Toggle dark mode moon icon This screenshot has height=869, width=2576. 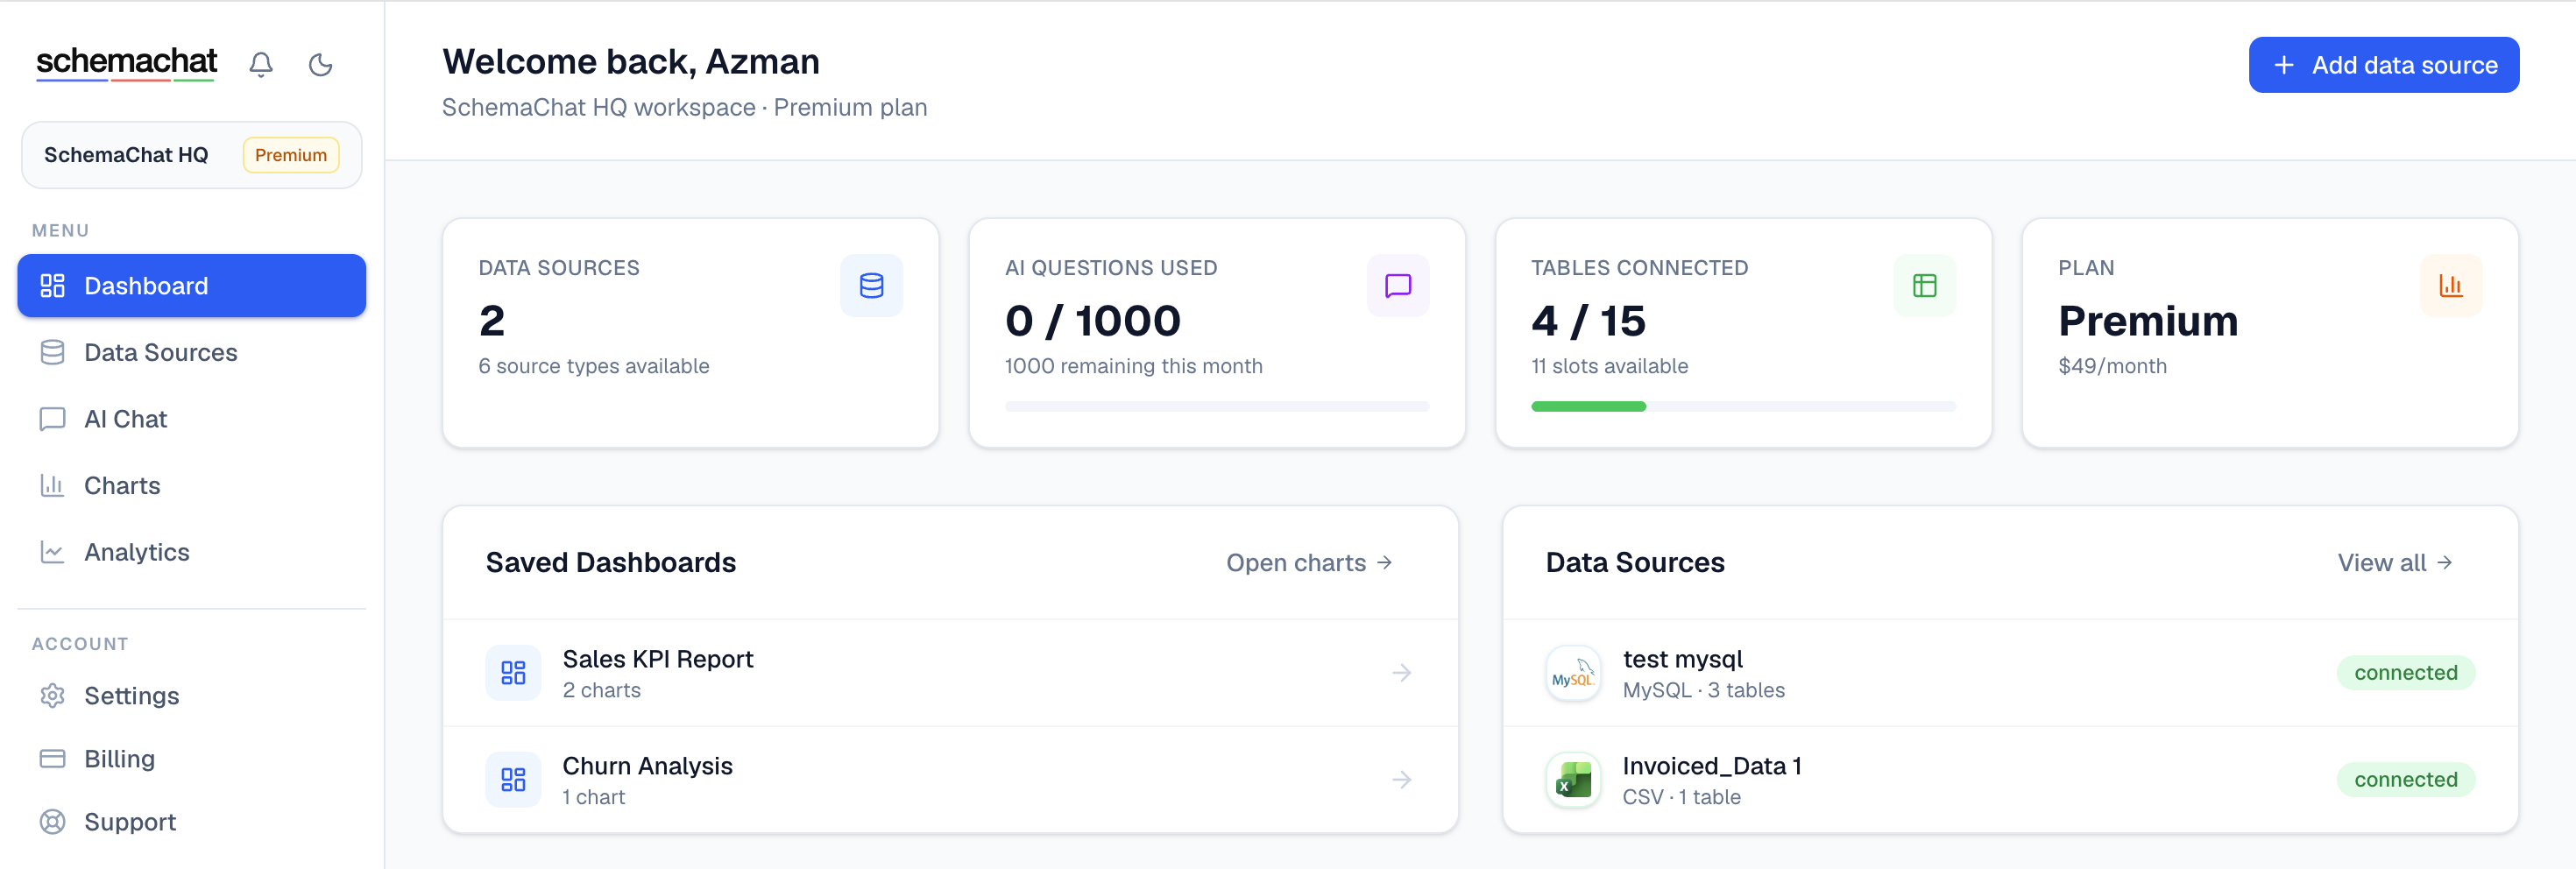tap(320, 65)
